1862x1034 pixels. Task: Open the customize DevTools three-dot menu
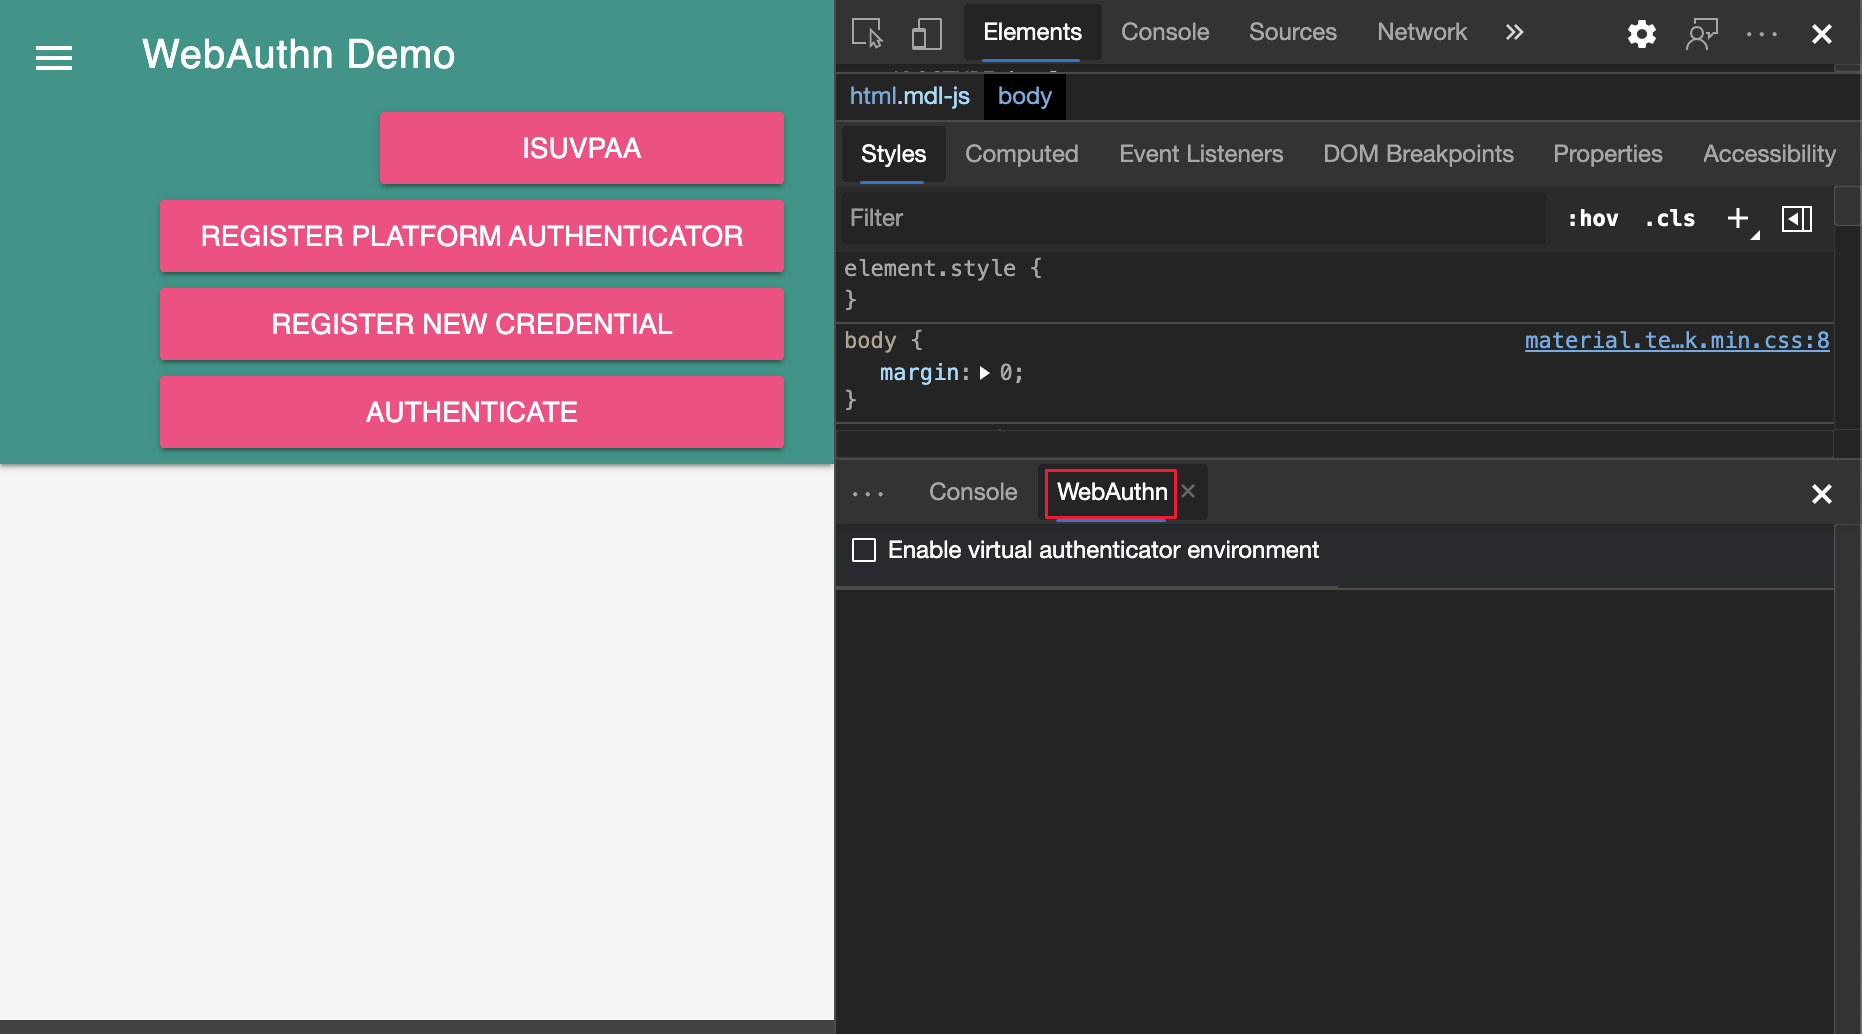(x=1760, y=33)
